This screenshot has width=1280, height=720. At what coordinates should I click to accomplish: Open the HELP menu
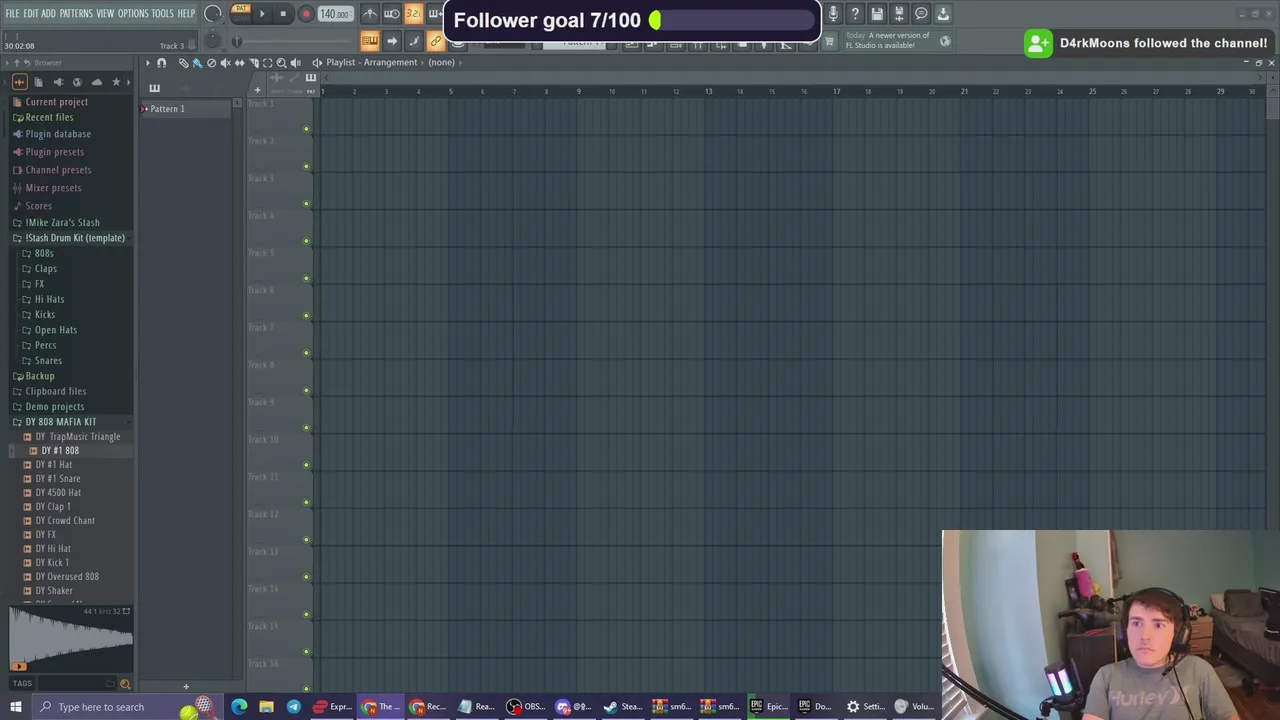(187, 14)
